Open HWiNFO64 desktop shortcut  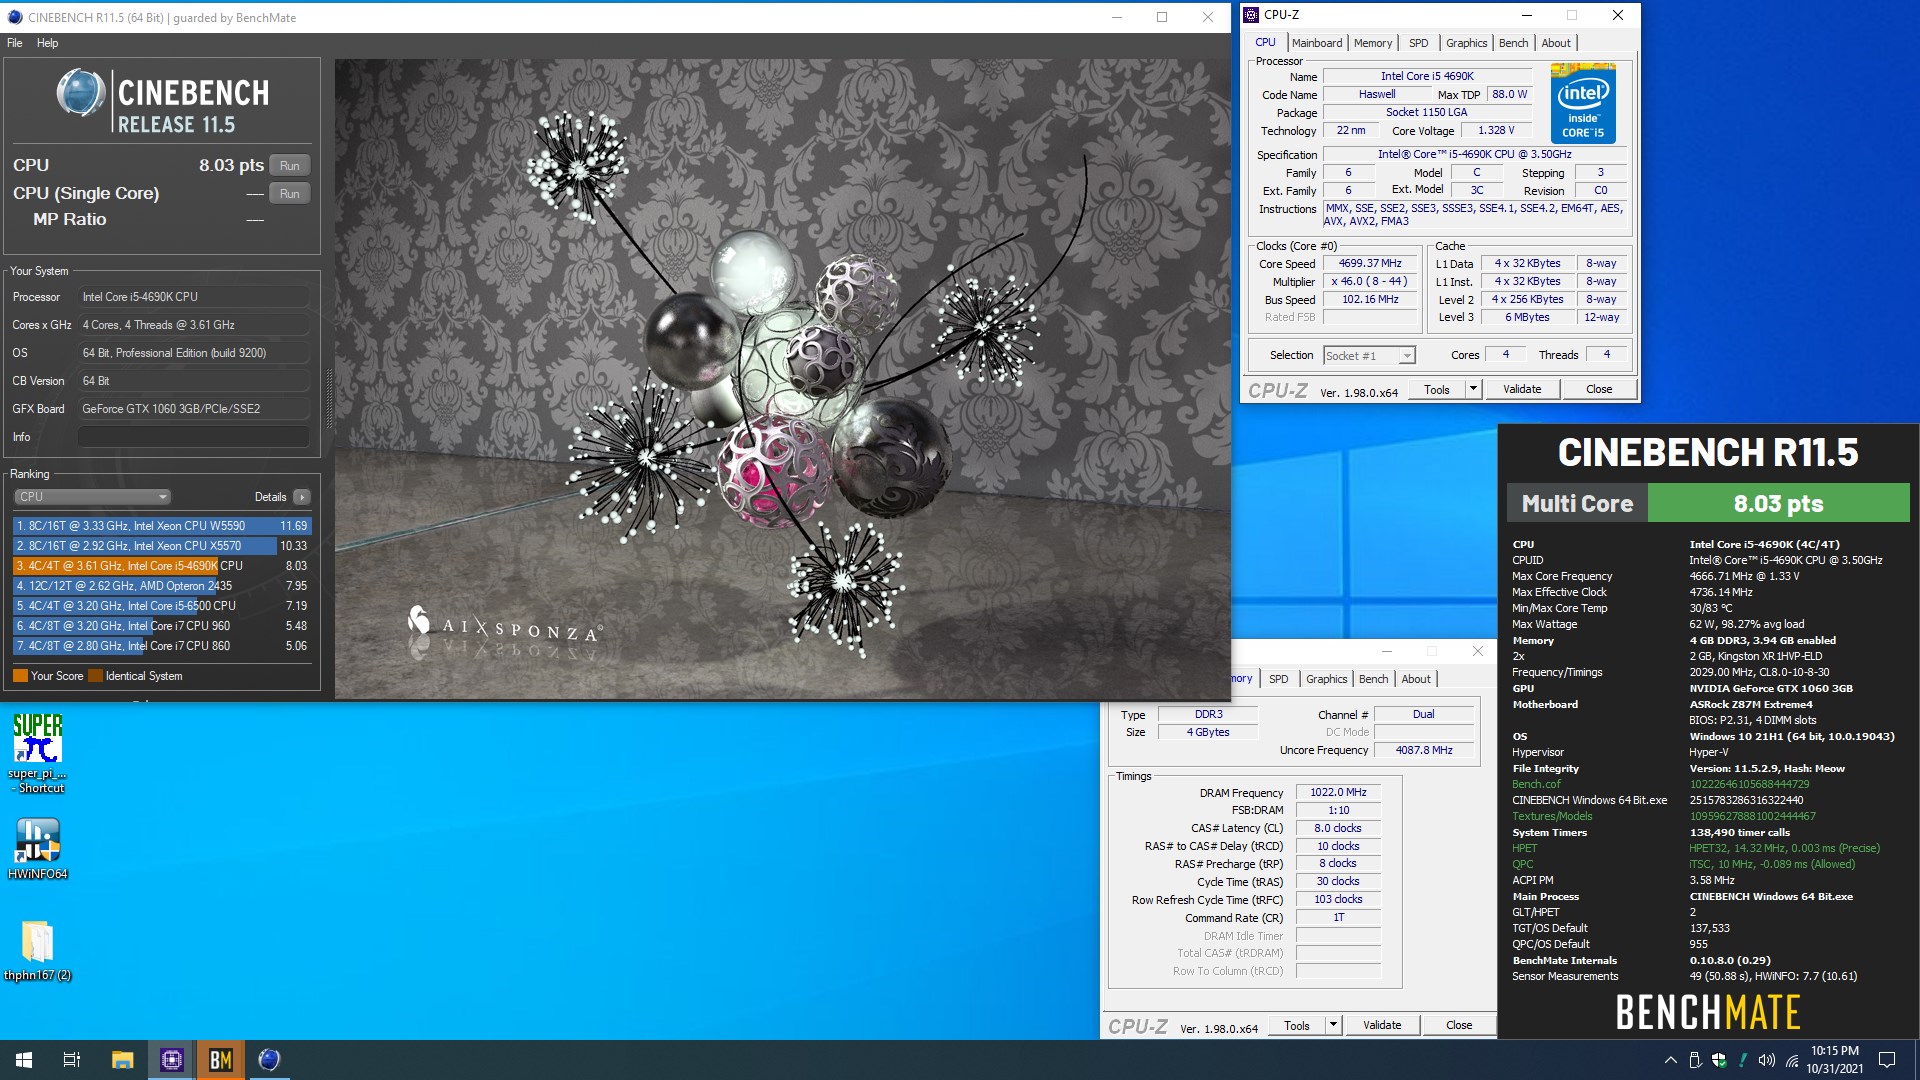coord(38,848)
